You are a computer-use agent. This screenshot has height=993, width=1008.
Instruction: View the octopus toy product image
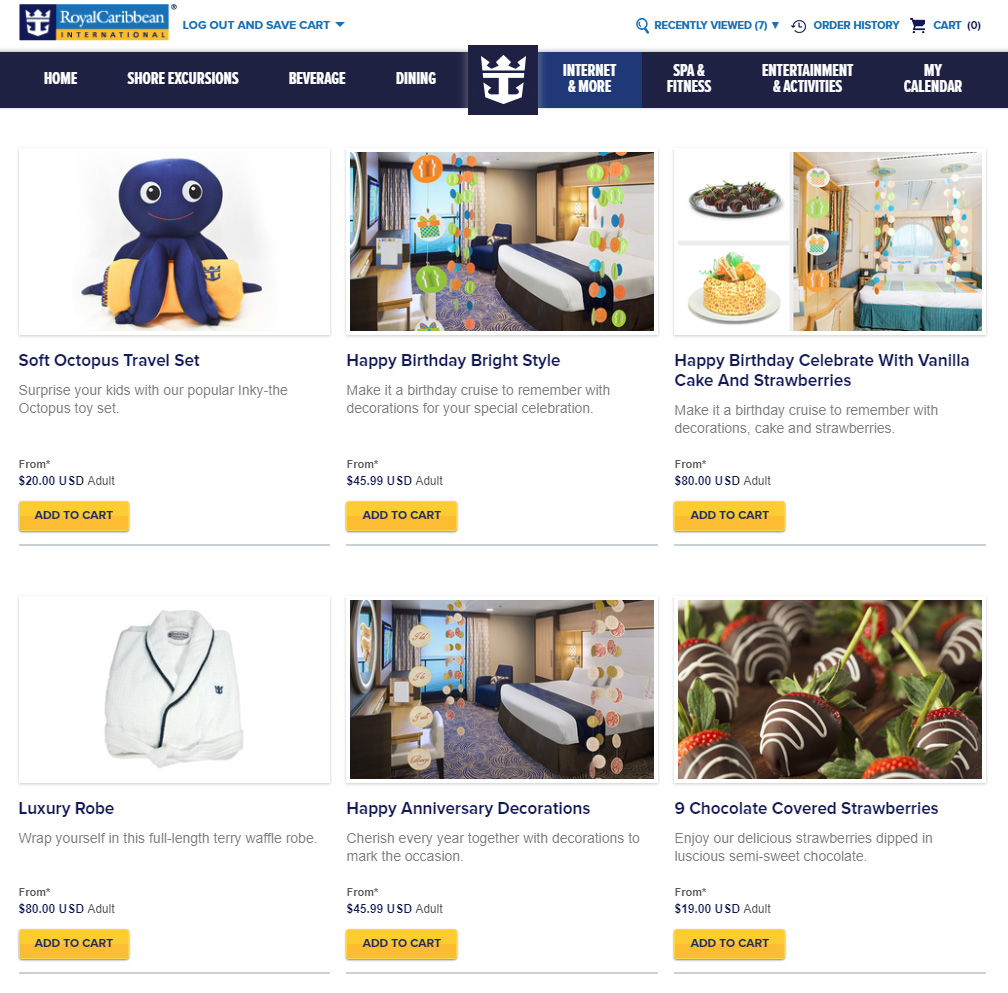click(174, 242)
